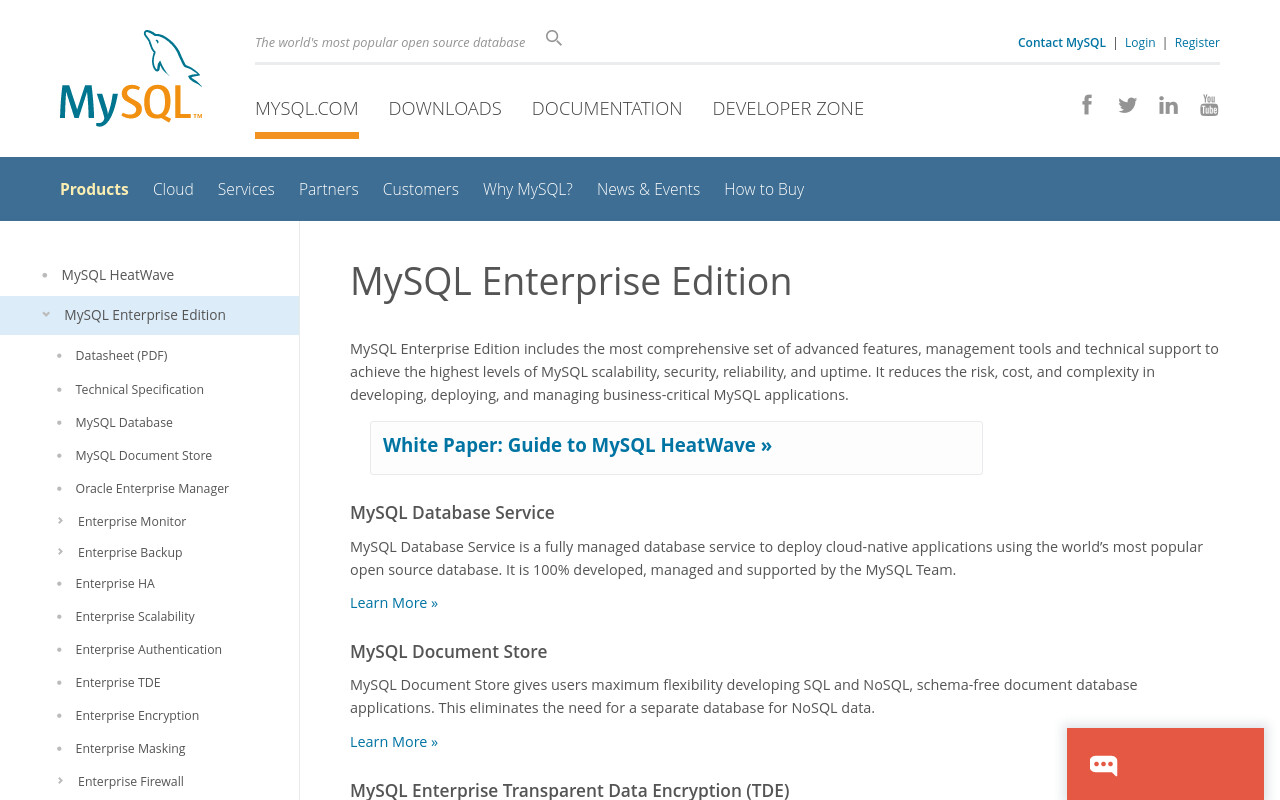
Task: Open News & Events menu item
Action: pos(648,189)
